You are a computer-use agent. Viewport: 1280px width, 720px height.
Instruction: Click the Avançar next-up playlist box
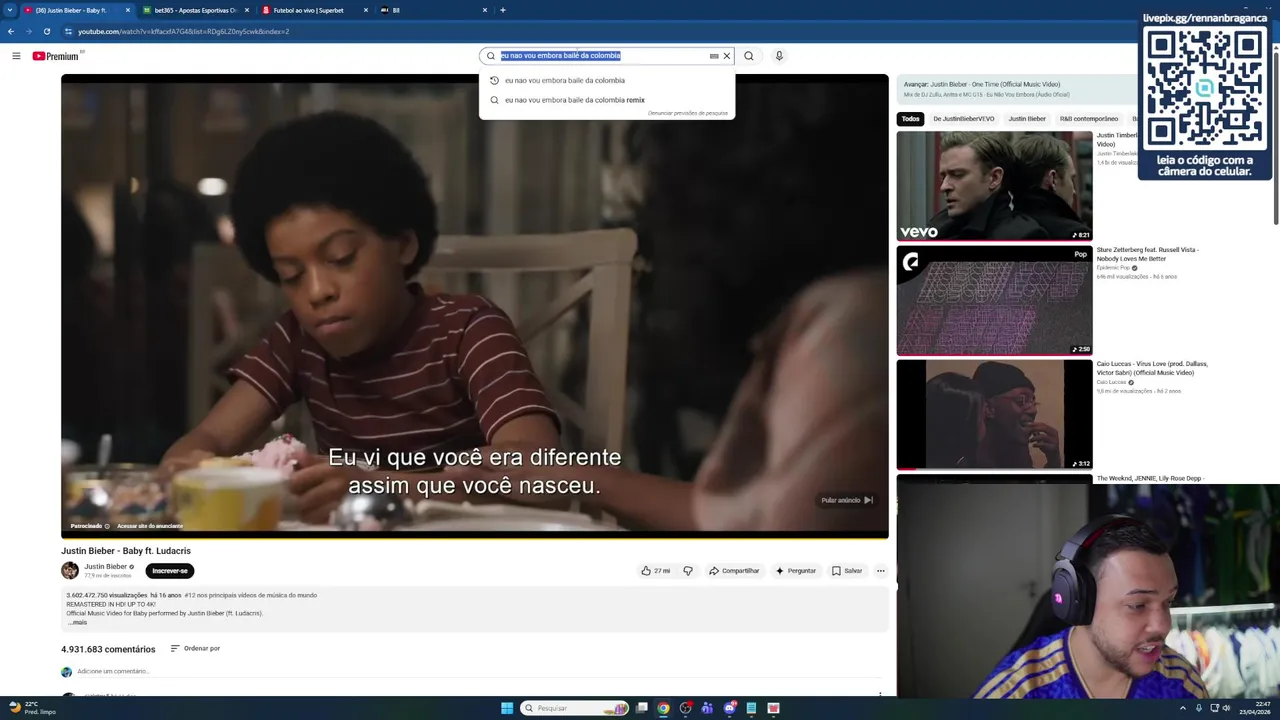[x=1016, y=89]
